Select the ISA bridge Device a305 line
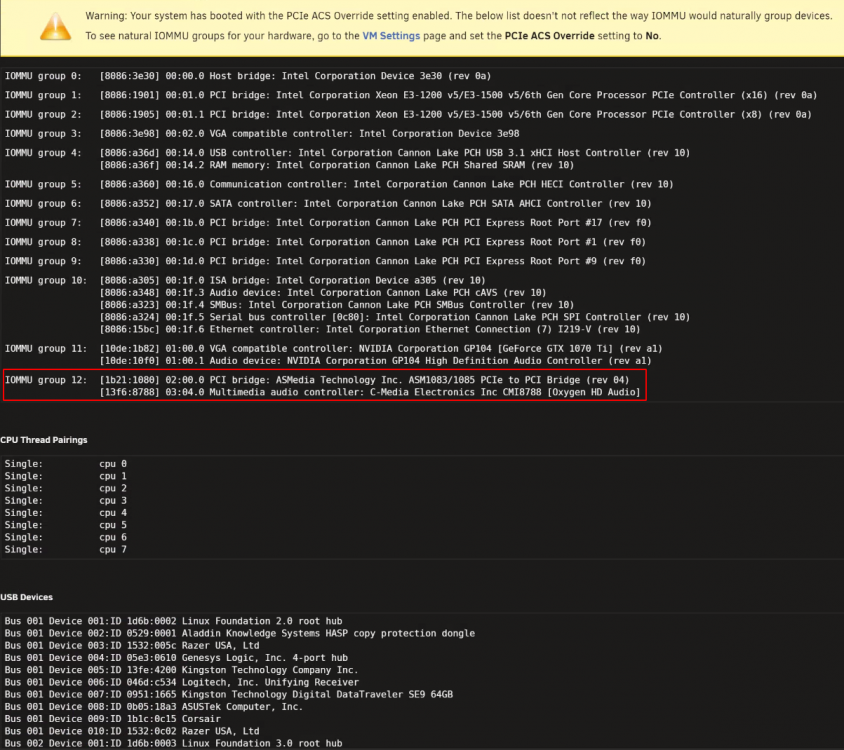Screen dimensions: 844x750 tap(292, 281)
